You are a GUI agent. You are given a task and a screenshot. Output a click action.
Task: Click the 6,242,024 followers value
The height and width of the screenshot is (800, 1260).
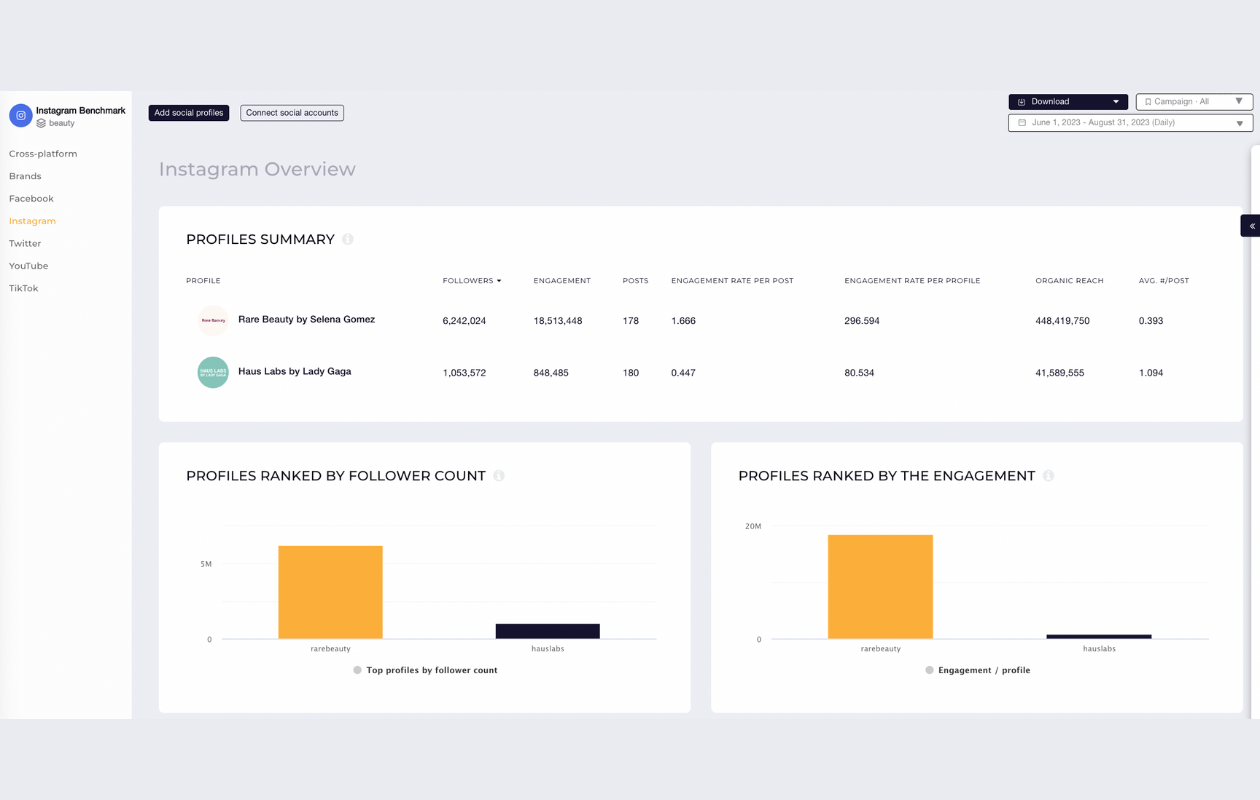pyautogui.click(x=464, y=321)
